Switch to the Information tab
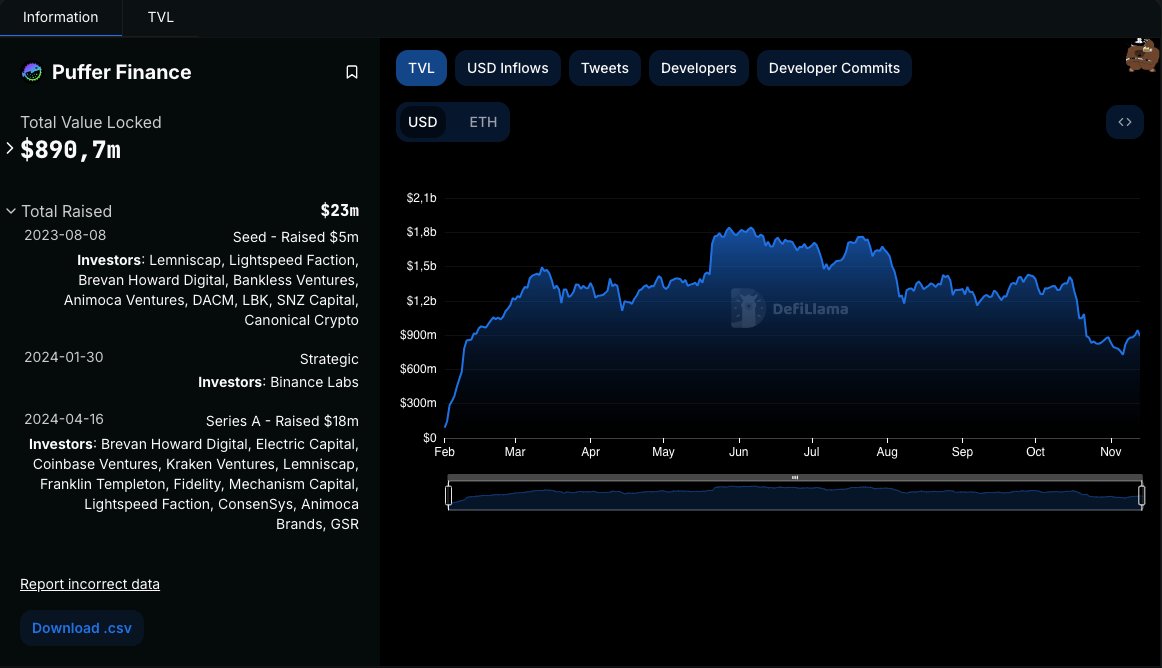The image size is (1162, 668). coord(61,17)
